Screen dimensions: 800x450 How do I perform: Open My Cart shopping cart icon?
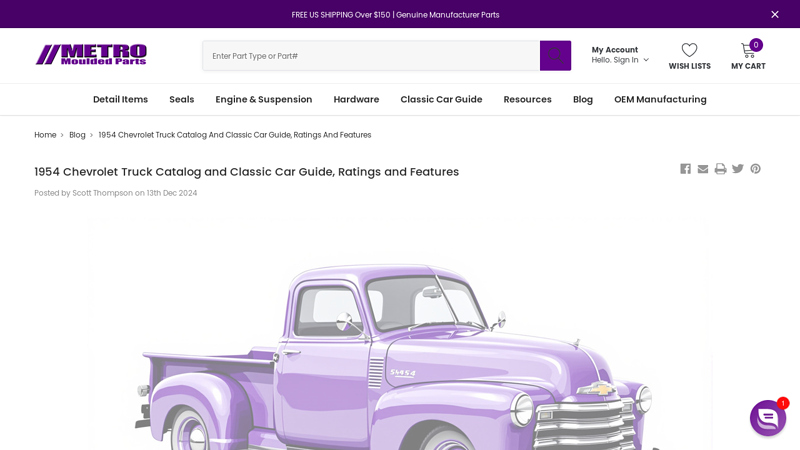click(748, 50)
